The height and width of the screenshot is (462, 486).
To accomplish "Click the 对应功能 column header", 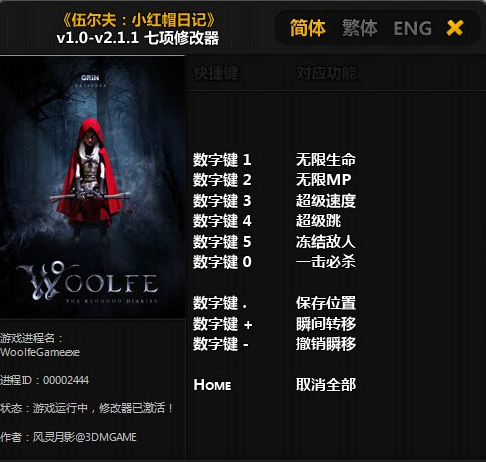I will (x=326, y=73).
